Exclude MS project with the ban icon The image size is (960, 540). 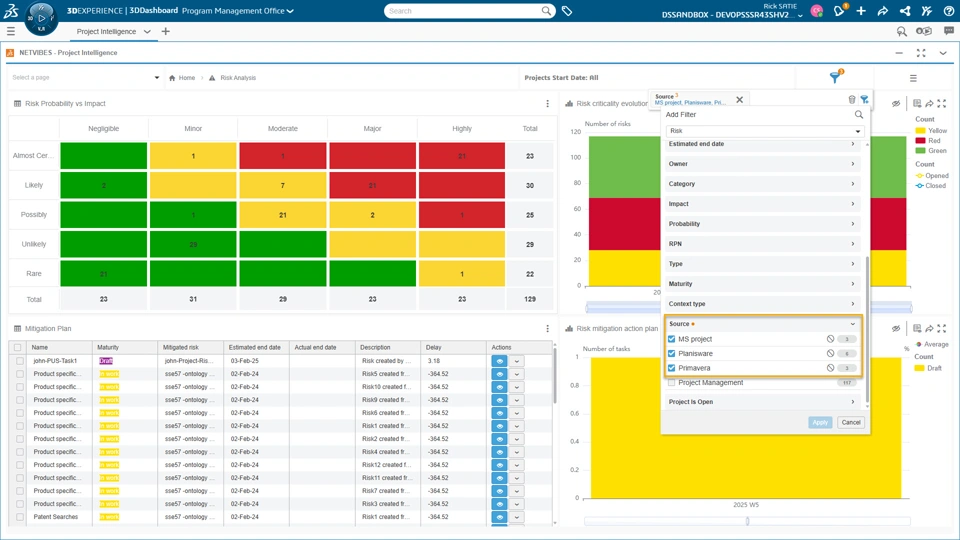point(830,339)
